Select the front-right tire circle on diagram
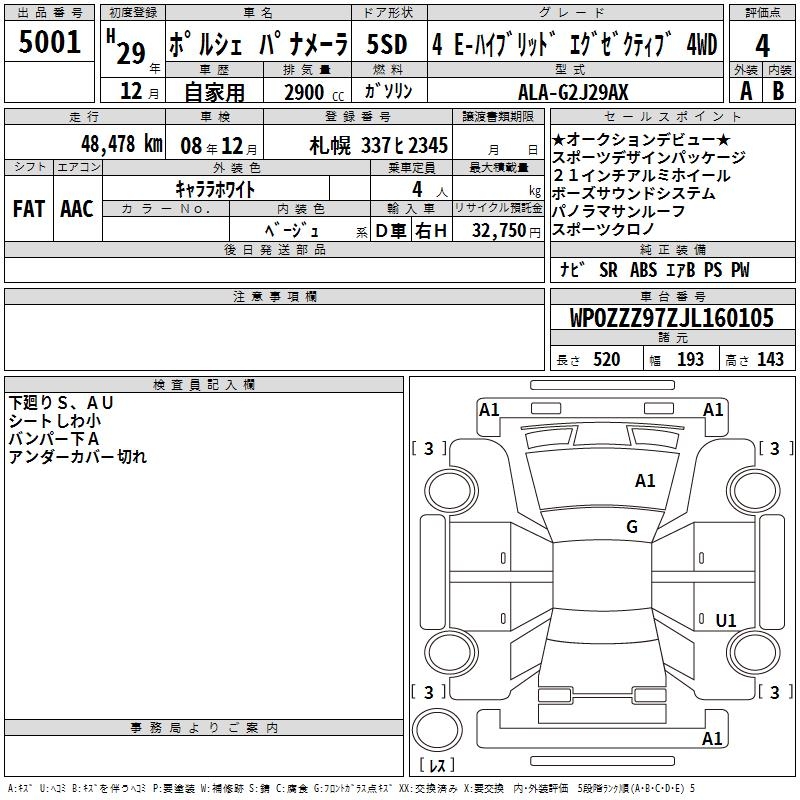The width and height of the screenshot is (800, 800). pos(753,491)
